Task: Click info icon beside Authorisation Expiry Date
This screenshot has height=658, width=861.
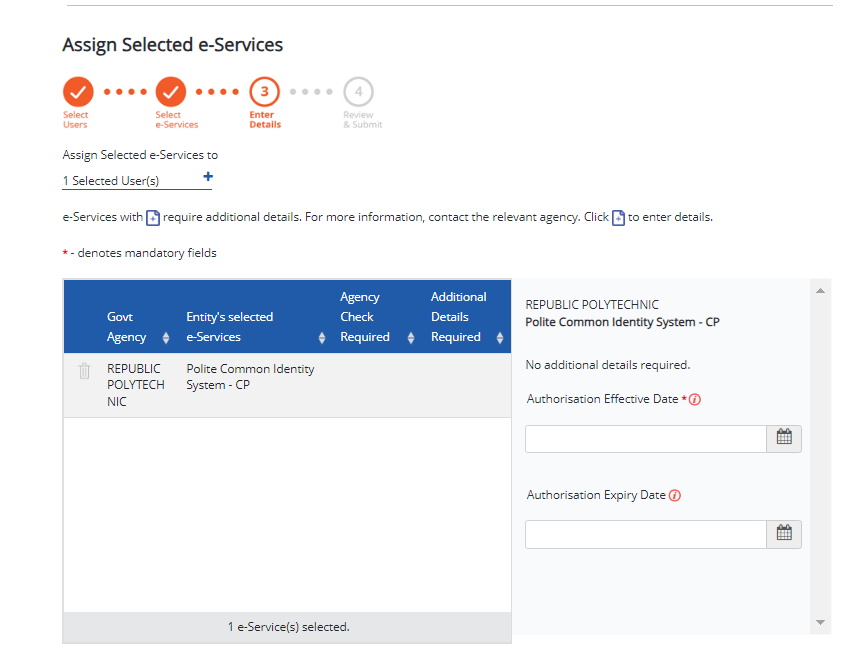Action: 675,496
